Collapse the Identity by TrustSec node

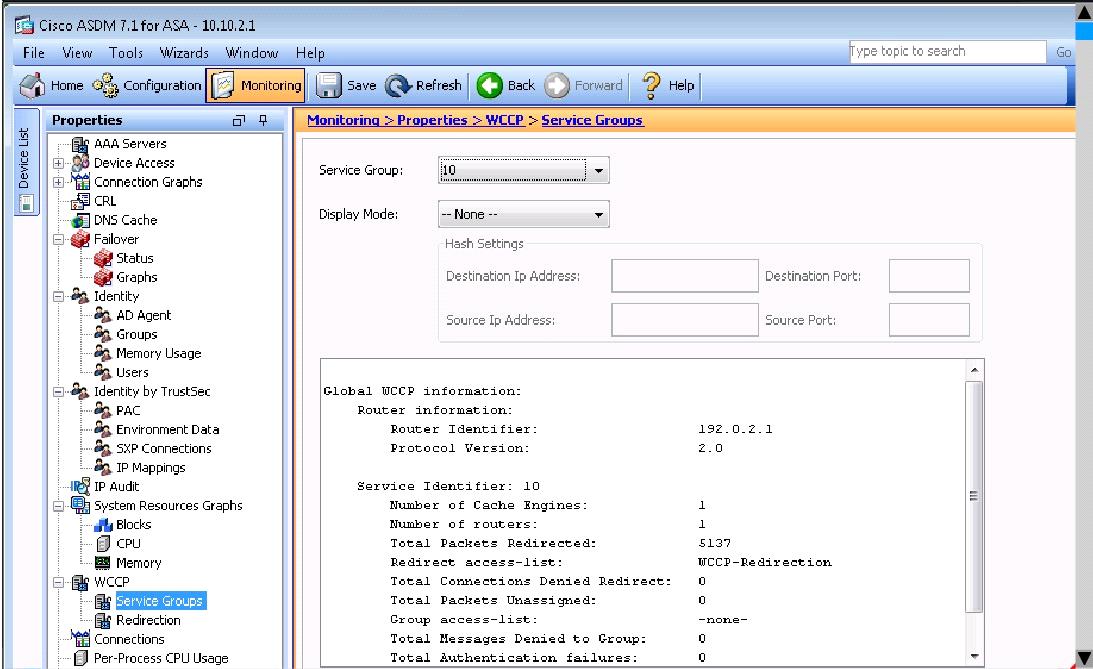[x=59, y=392]
